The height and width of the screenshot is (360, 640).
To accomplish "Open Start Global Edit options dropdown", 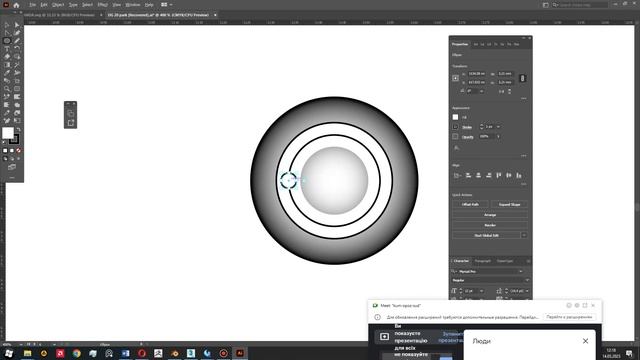I will (x=524, y=236).
